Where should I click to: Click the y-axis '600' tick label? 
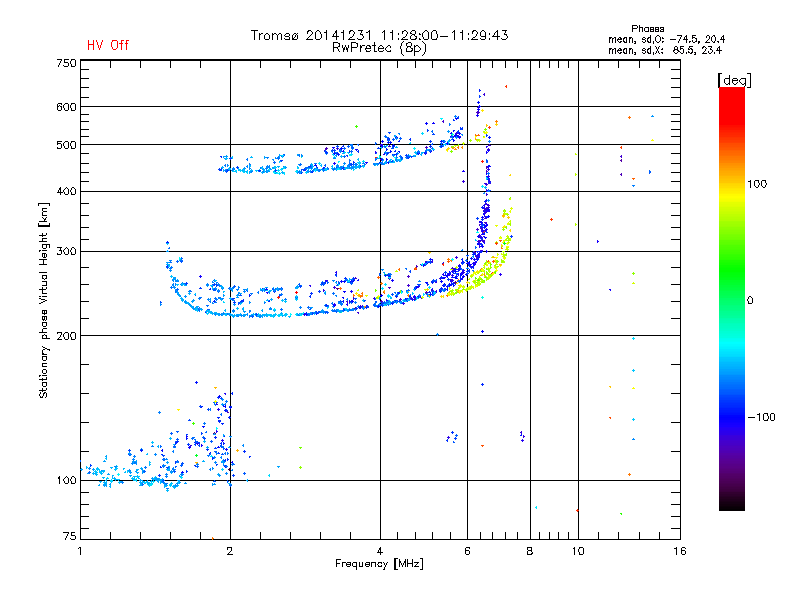[x=66, y=107]
